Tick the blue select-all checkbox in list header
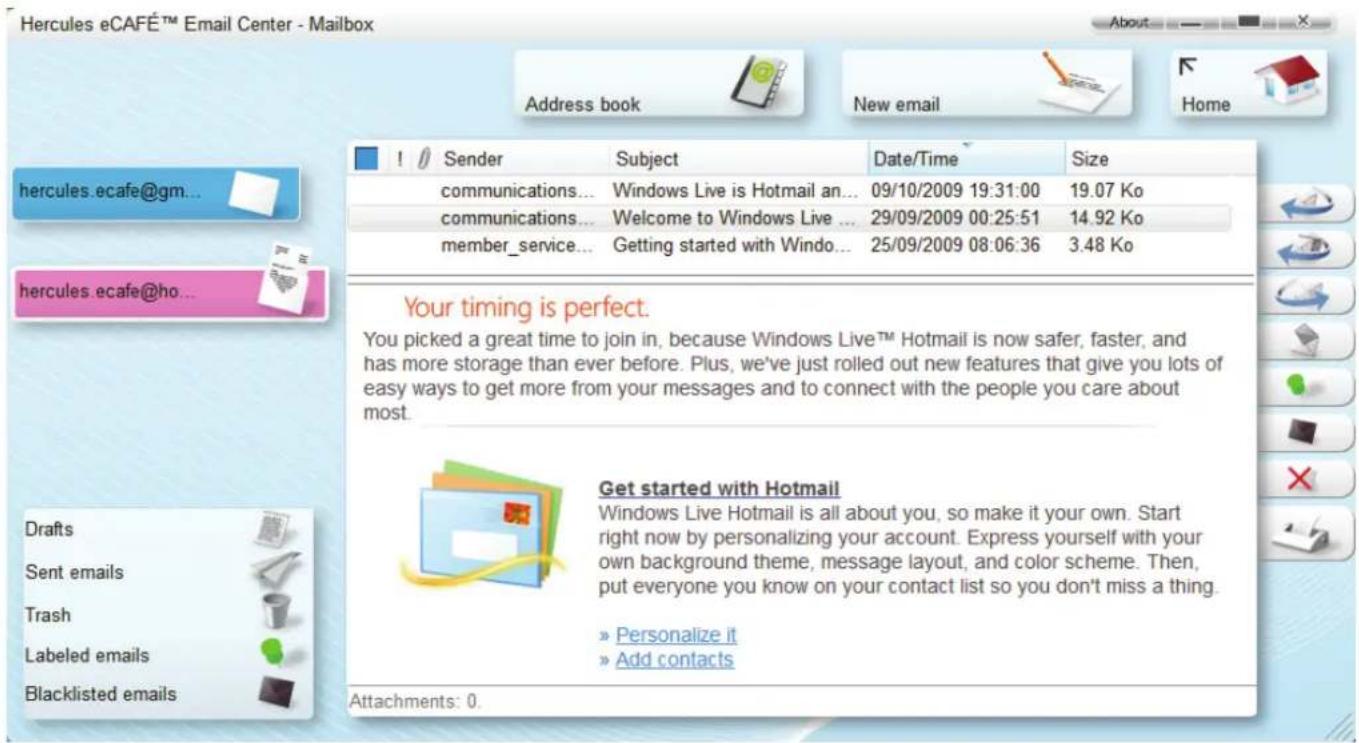The height and width of the screenshot is (743, 1359). point(367,159)
